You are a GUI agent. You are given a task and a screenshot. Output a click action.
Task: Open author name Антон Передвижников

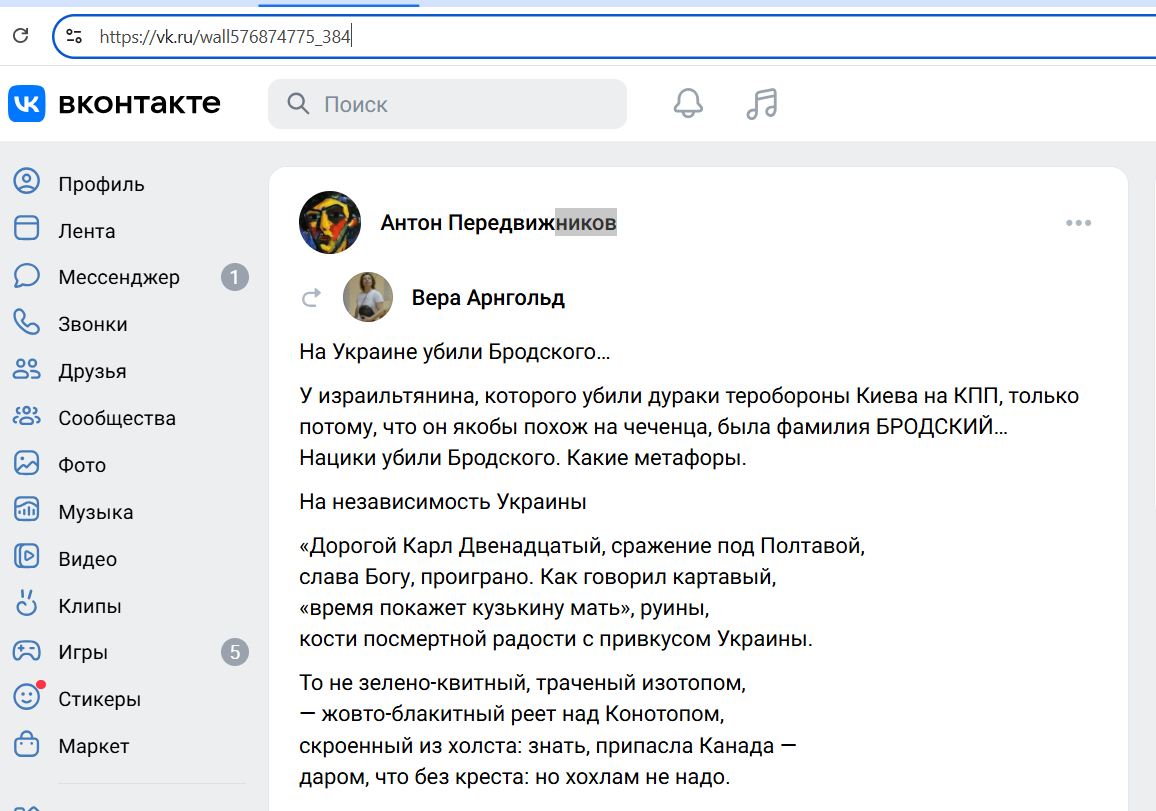[498, 223]
